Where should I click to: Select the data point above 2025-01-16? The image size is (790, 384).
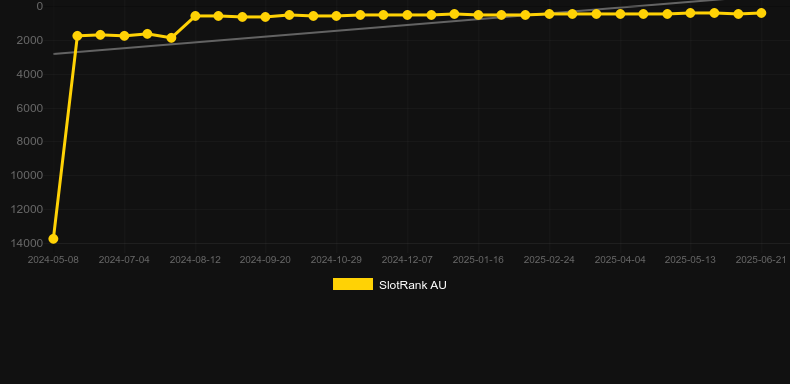tap(478, 15)
